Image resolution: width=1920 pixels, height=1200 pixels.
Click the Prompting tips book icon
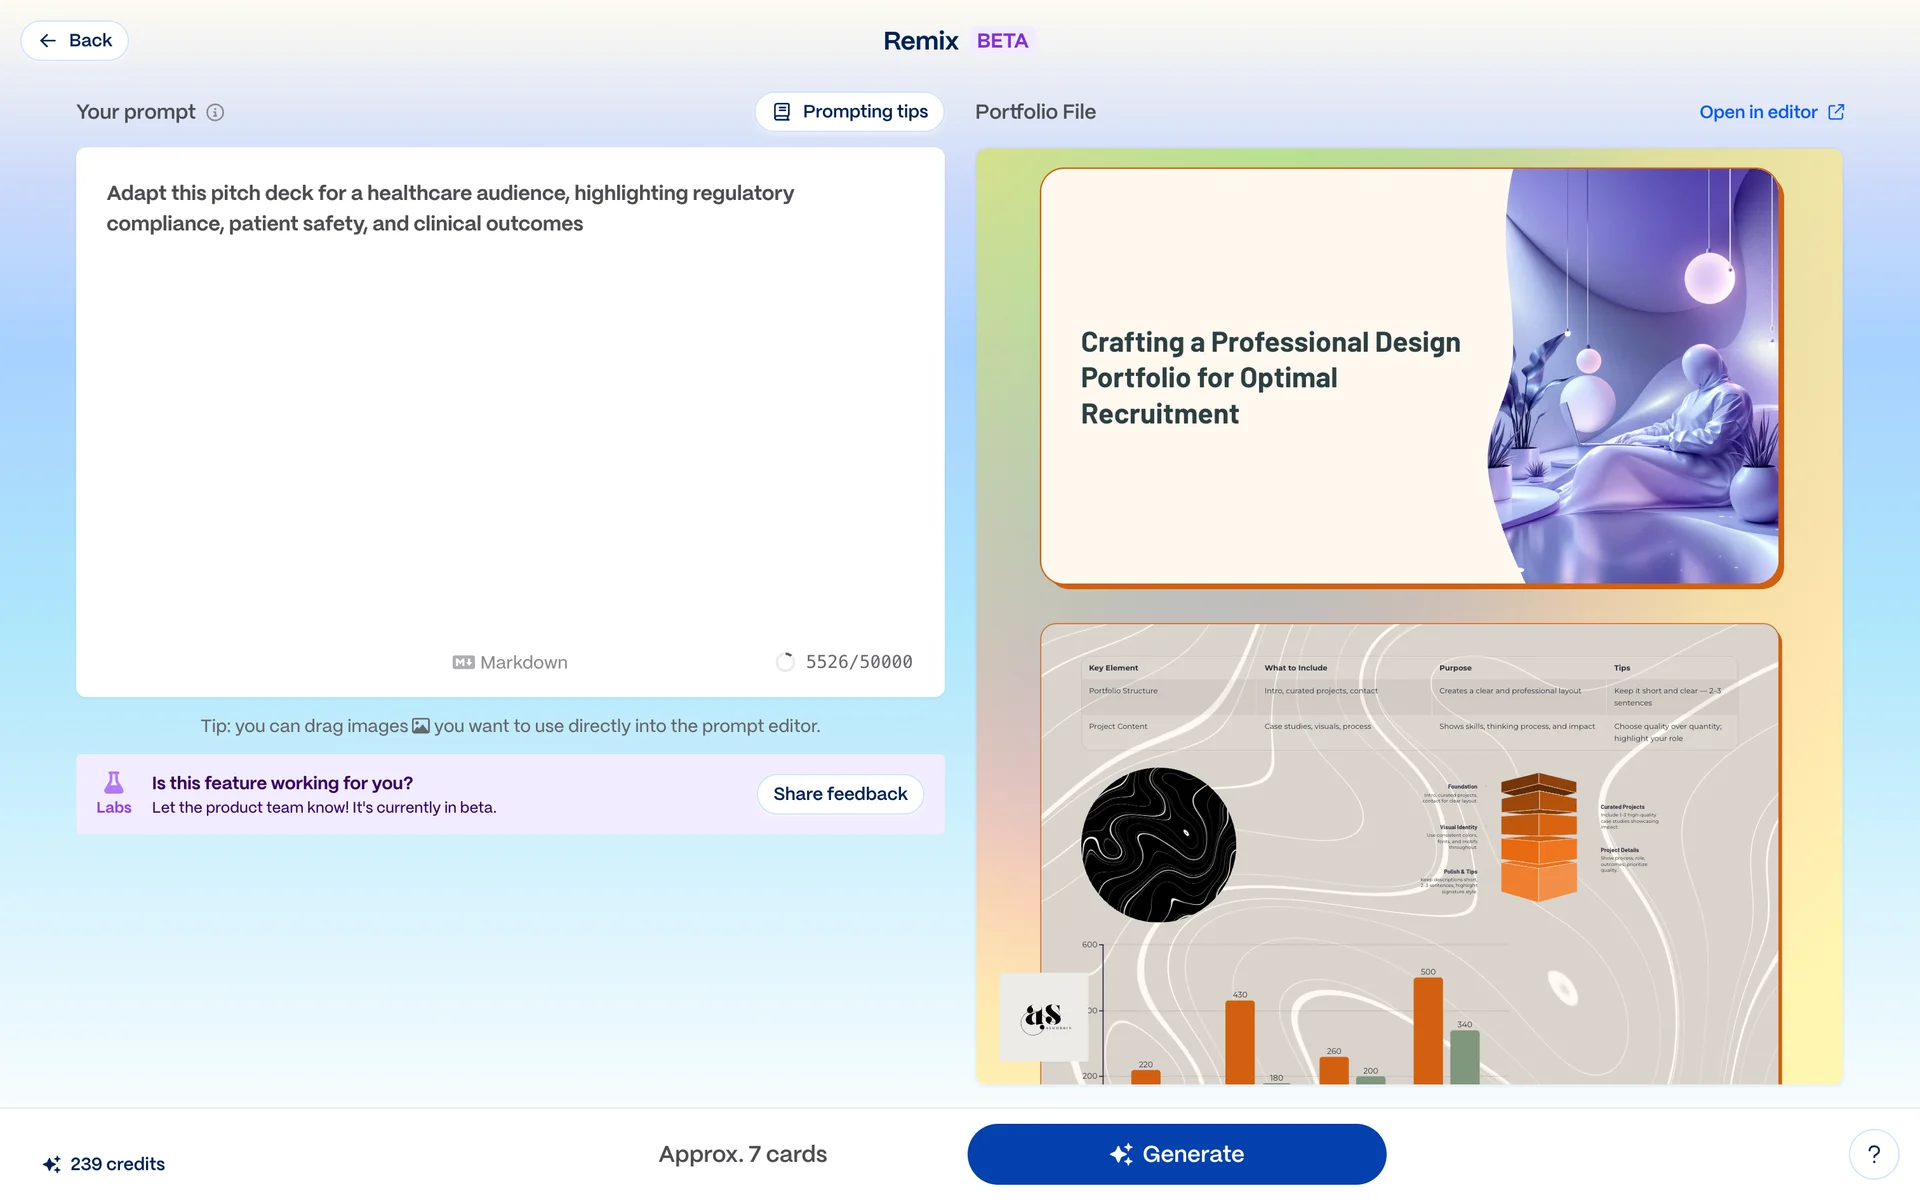click(x=782, y=112)
